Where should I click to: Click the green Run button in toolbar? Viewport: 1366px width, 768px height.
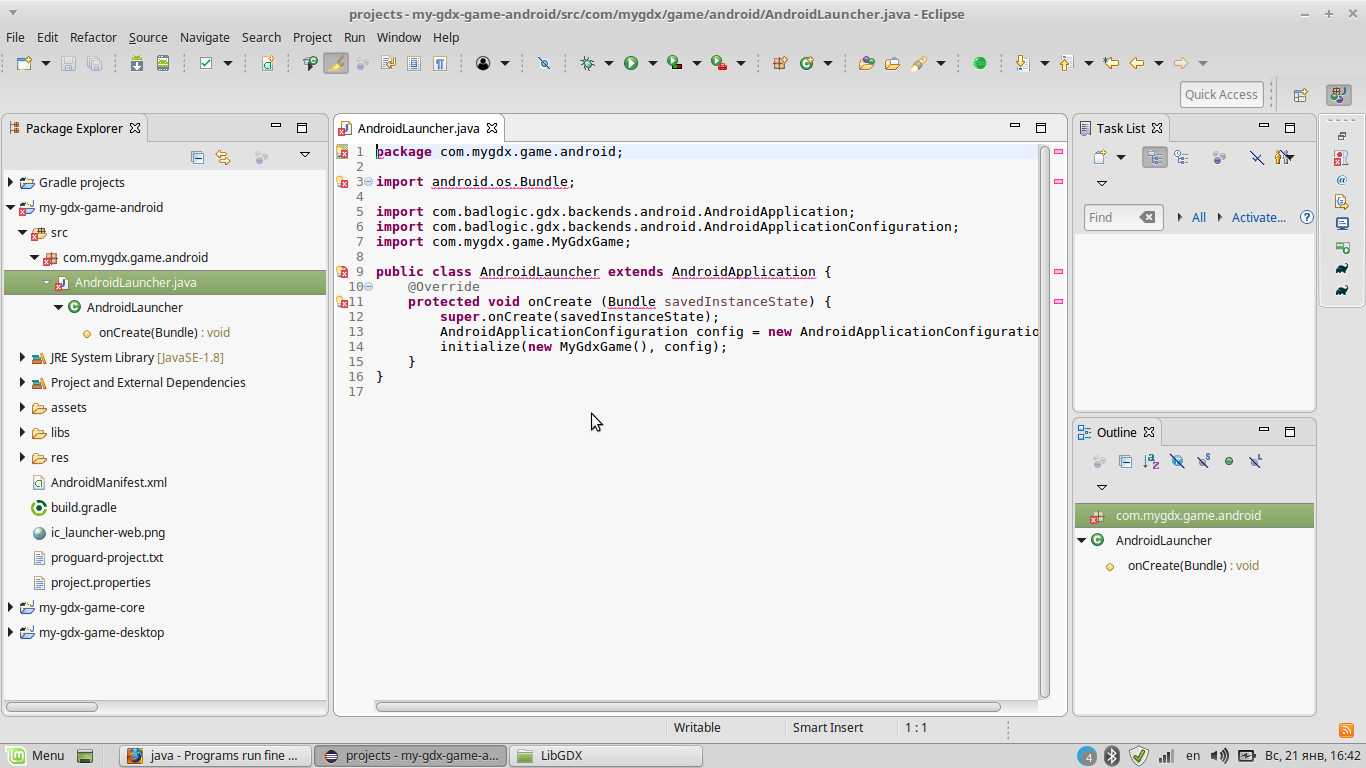(x=631, y=63)
